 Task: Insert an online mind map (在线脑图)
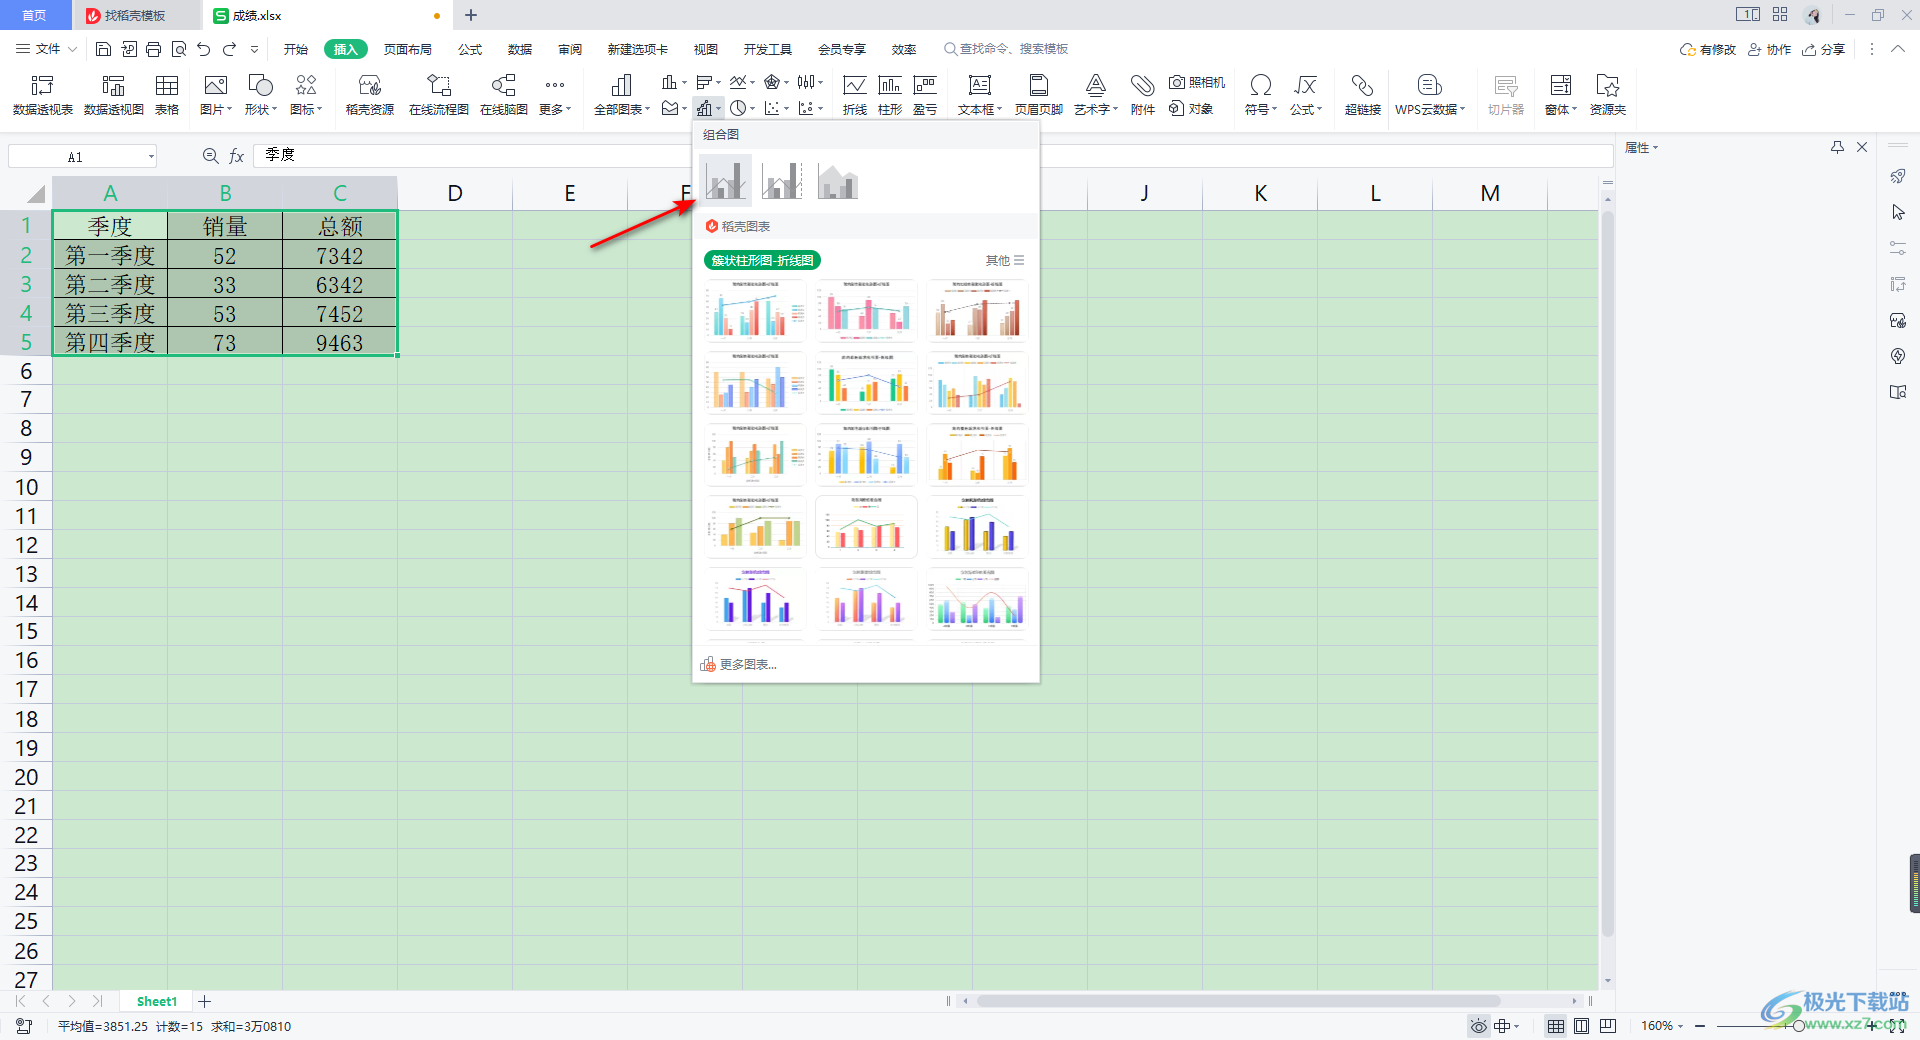click(x=504, y=95)
